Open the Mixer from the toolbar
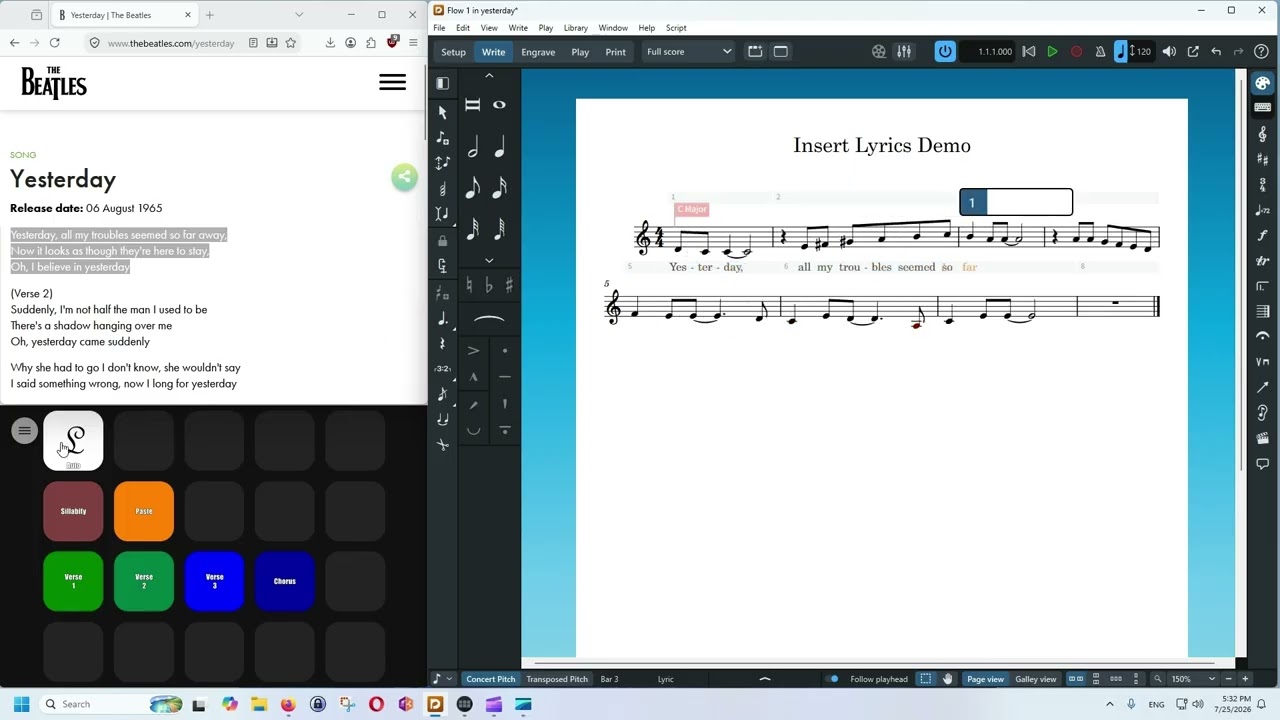This screenshot has width=1280, height=720. click(904, 52)
